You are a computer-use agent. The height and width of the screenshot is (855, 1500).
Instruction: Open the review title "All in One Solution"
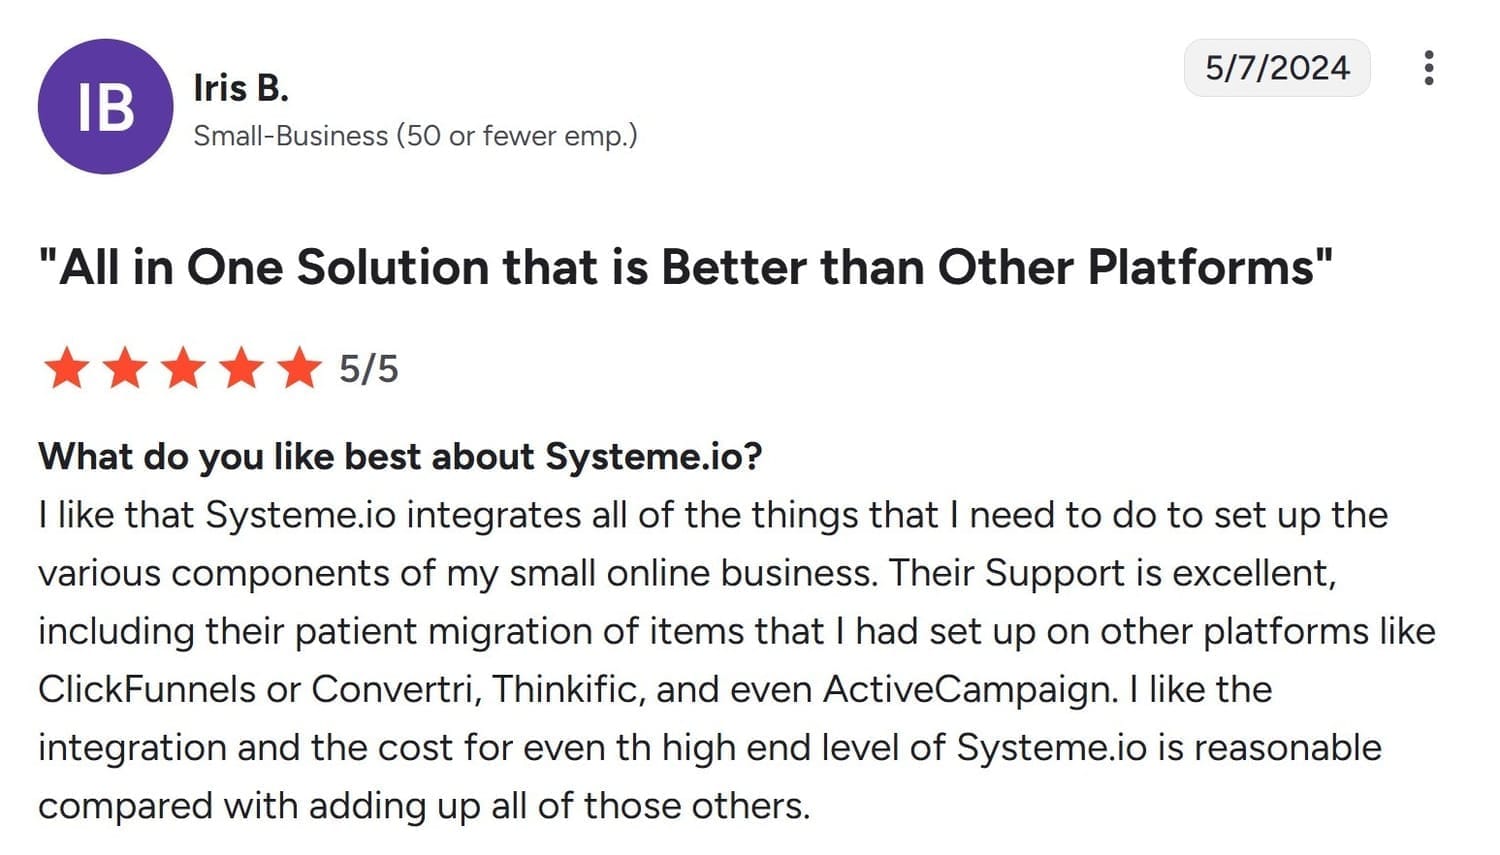(685, 268)
